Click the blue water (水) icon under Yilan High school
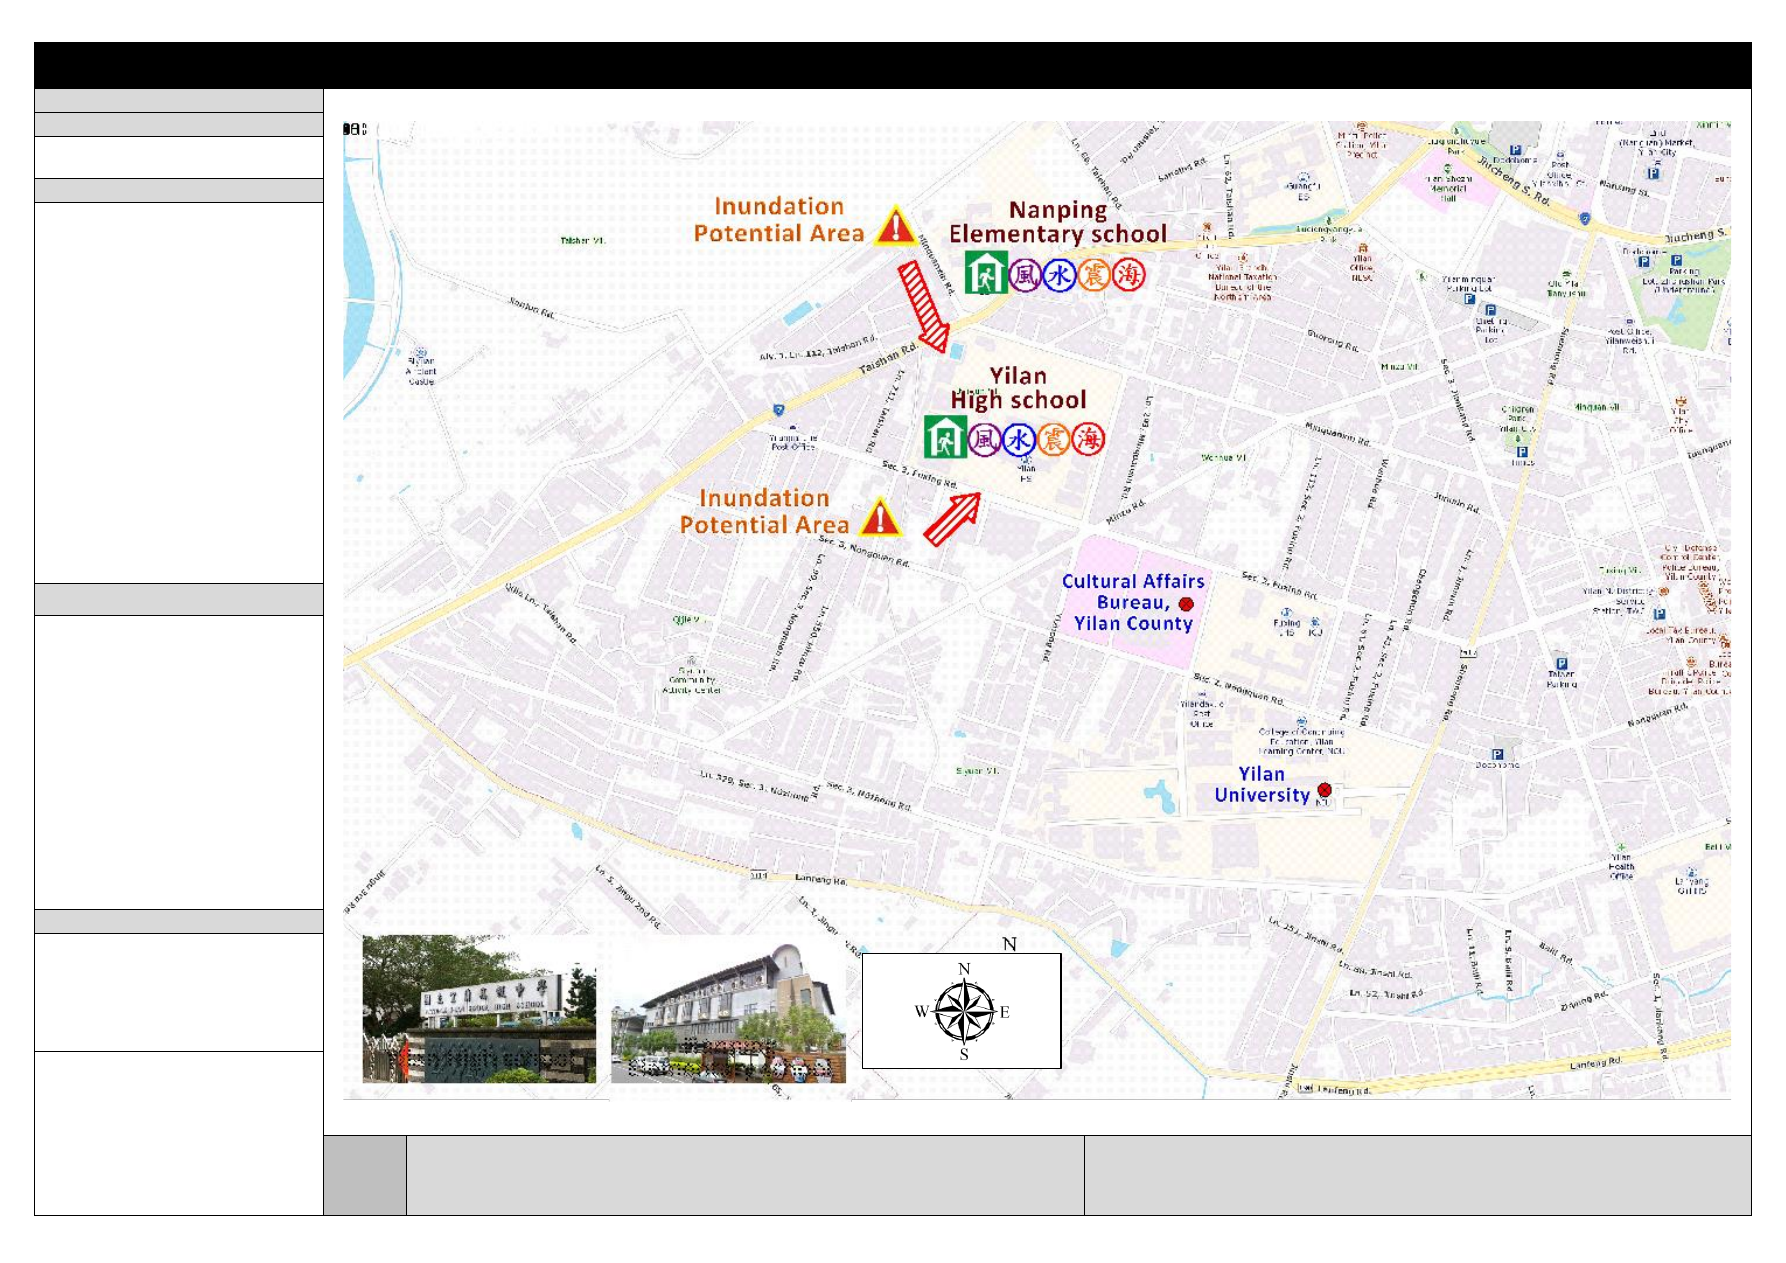 [x=1019, y=439]
